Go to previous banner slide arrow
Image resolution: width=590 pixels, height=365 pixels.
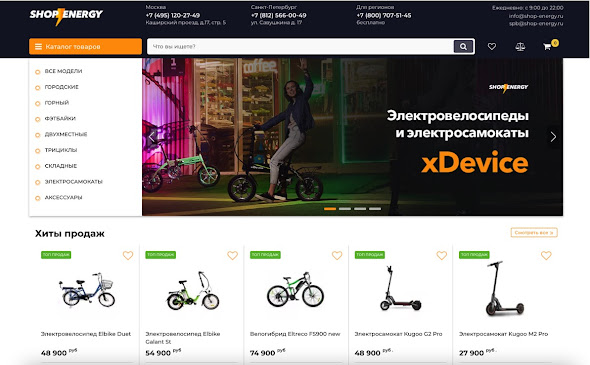[x=152, y=137]
